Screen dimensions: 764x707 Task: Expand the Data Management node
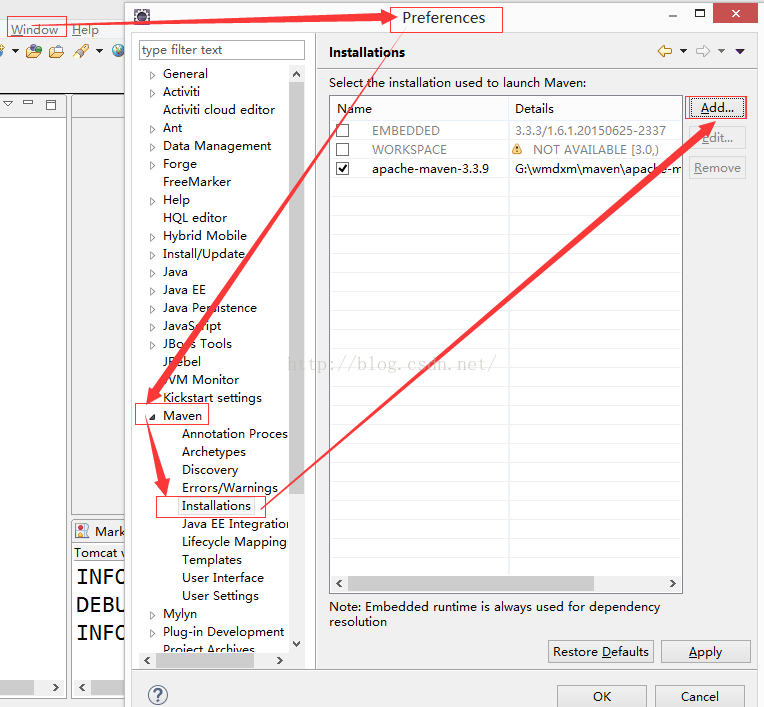tap(153, 147)
